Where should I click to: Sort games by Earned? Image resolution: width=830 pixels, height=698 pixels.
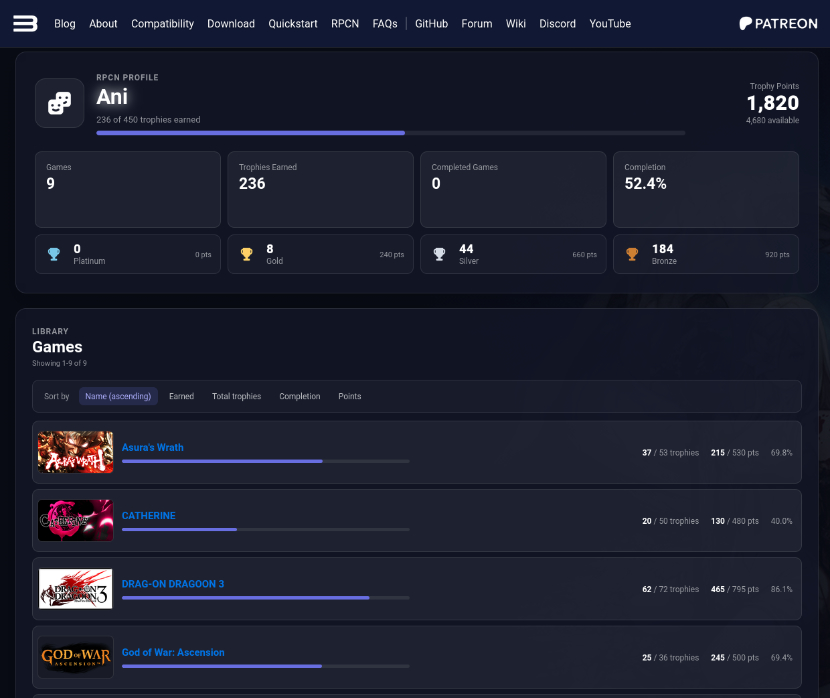pos(182,396)
